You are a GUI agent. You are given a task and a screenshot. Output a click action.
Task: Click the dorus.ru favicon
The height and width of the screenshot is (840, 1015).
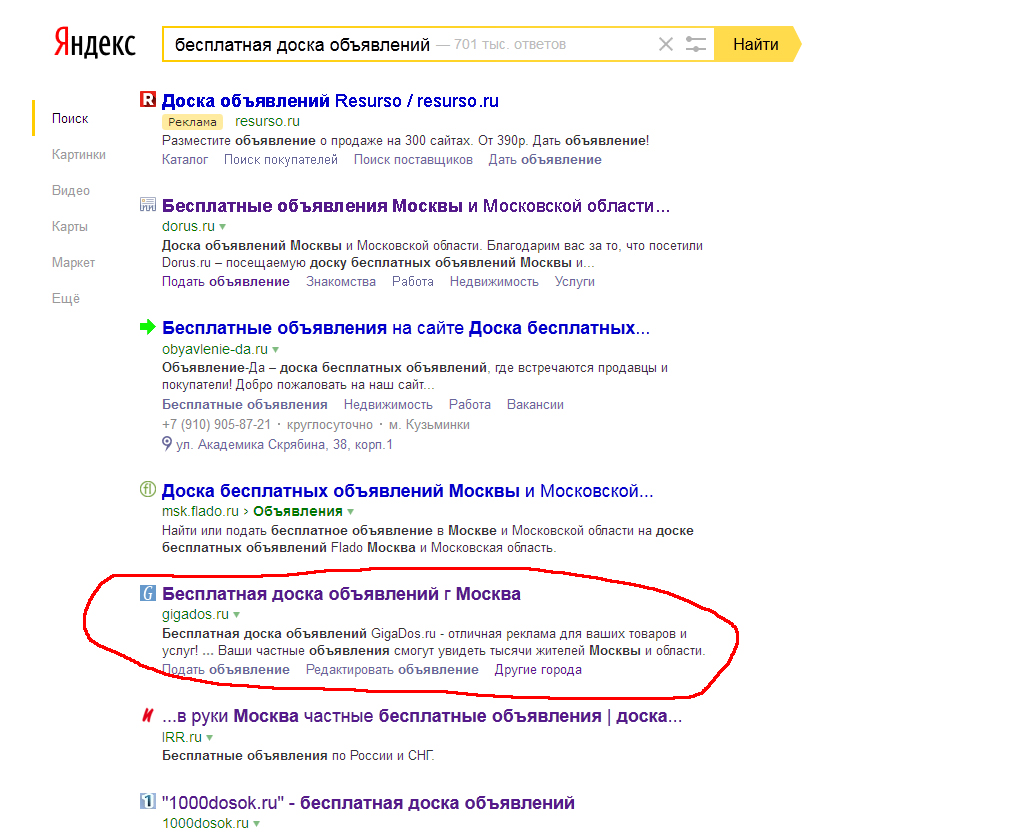tap(148, 204)
